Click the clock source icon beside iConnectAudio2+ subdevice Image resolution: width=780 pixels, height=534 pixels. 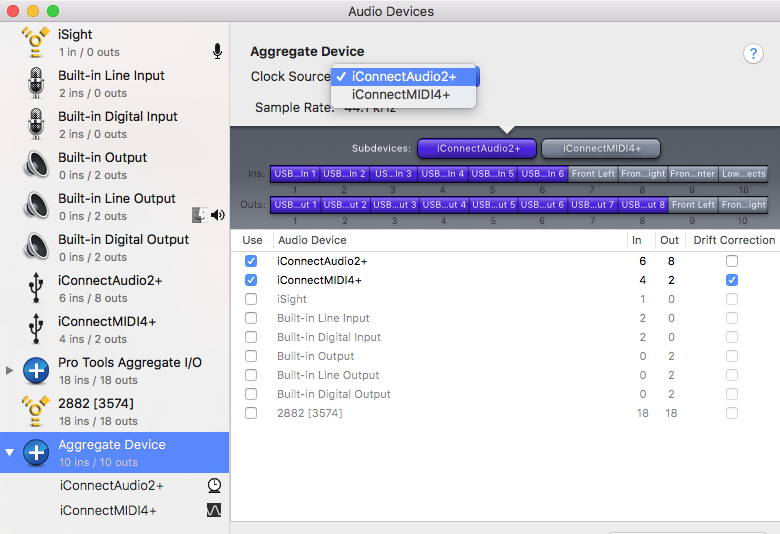pos(214,485)
